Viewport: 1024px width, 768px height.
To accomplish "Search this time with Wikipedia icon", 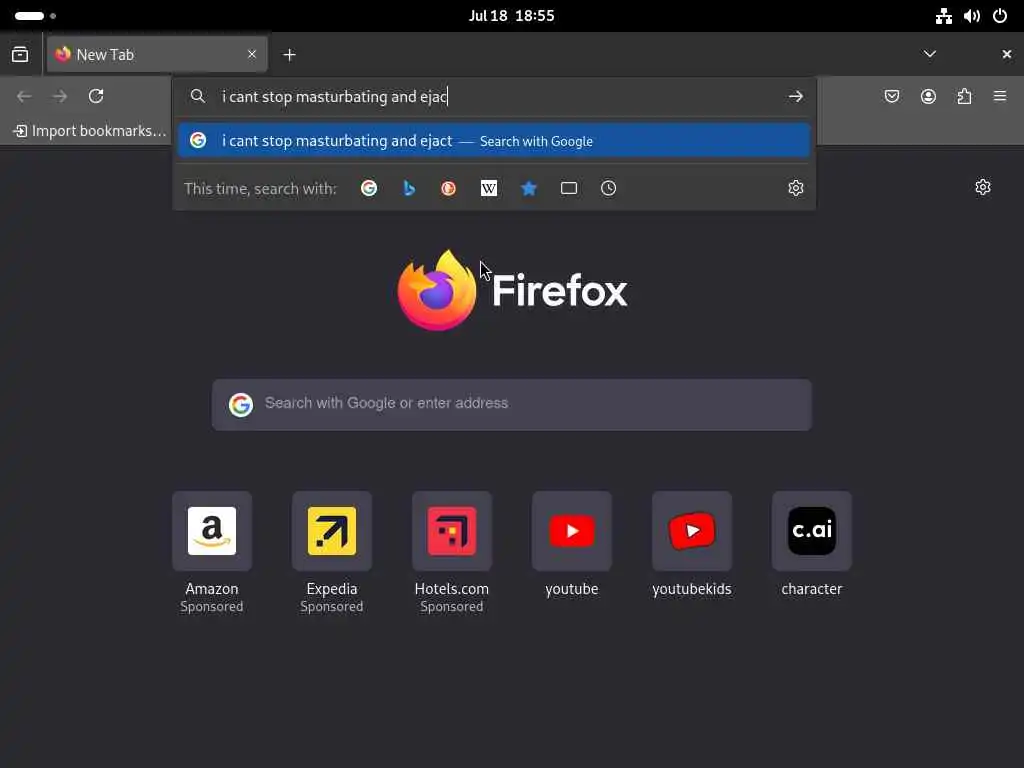I will [x=488, y=189].
